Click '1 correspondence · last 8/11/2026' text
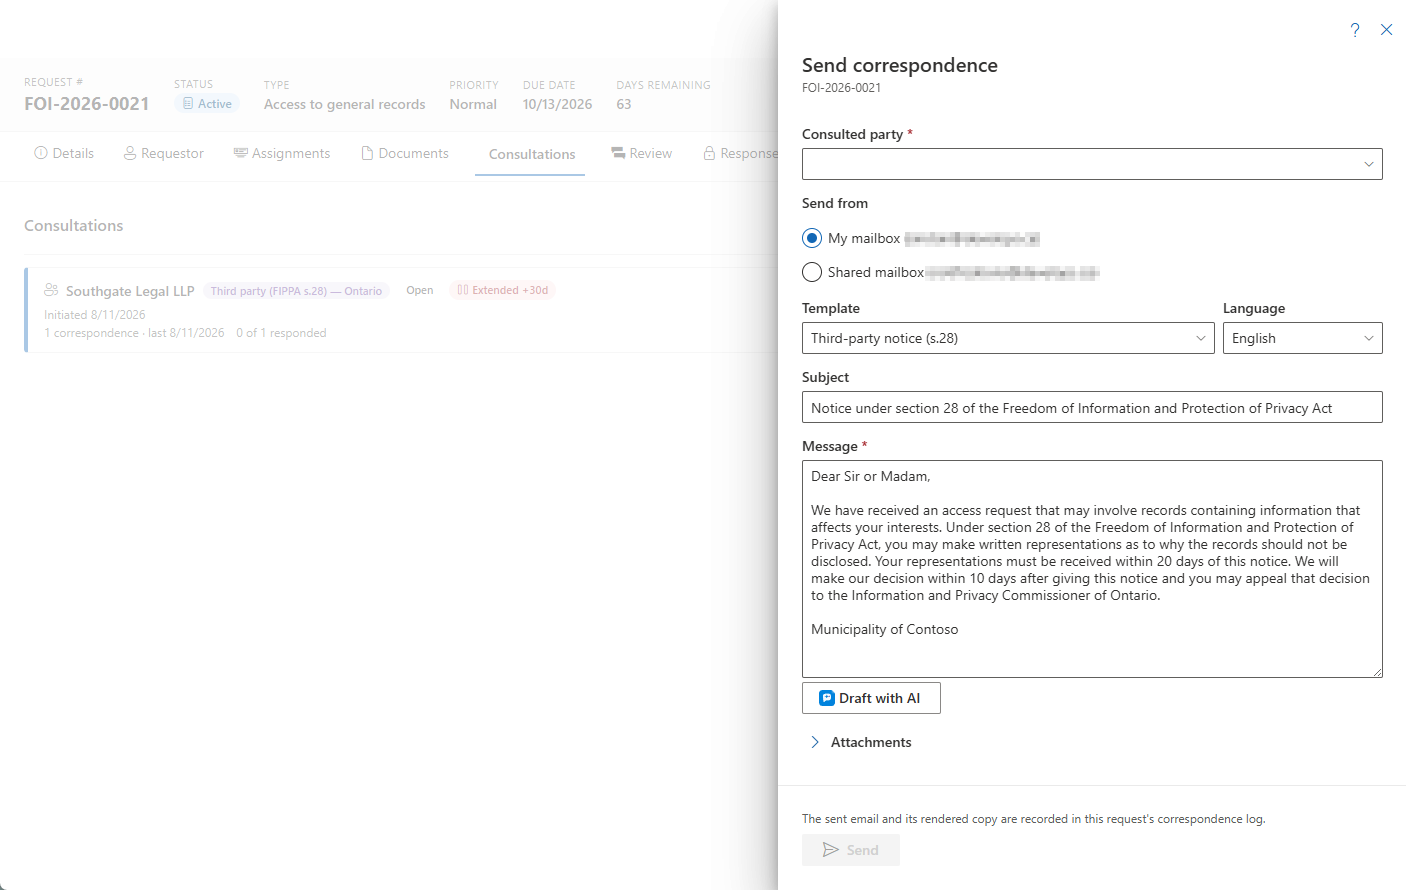Image resolution: width=1406 pixels, height=890 pixels. click(x=134, y=333)
